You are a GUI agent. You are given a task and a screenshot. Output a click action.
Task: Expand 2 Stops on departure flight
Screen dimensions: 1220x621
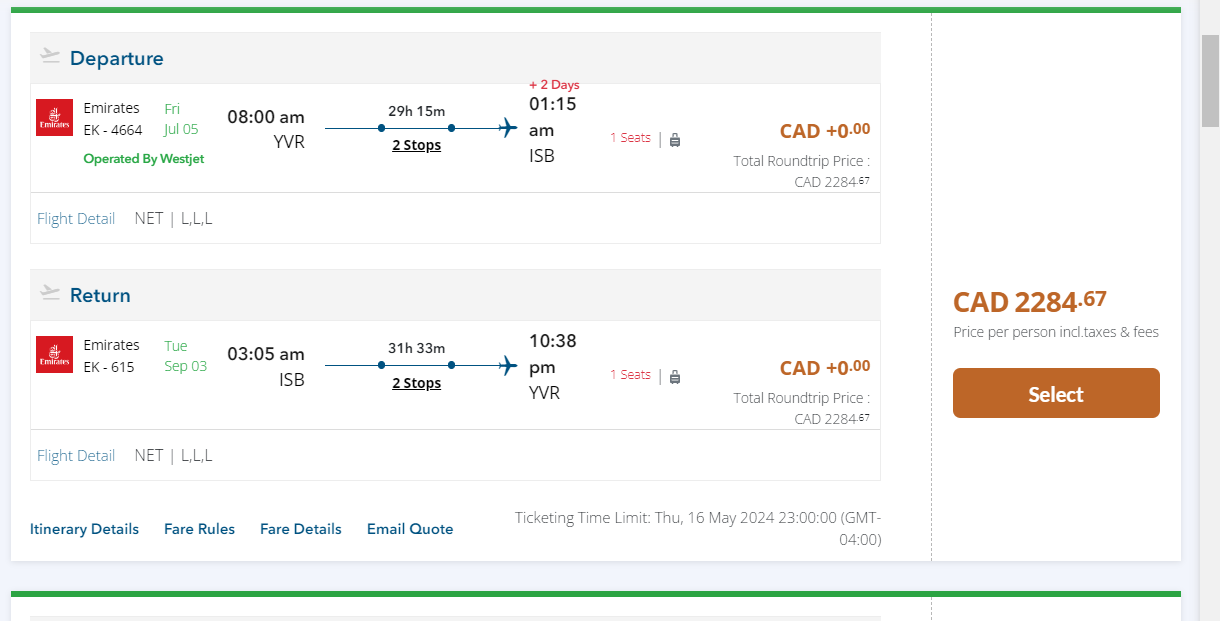(x=416, y=145)
